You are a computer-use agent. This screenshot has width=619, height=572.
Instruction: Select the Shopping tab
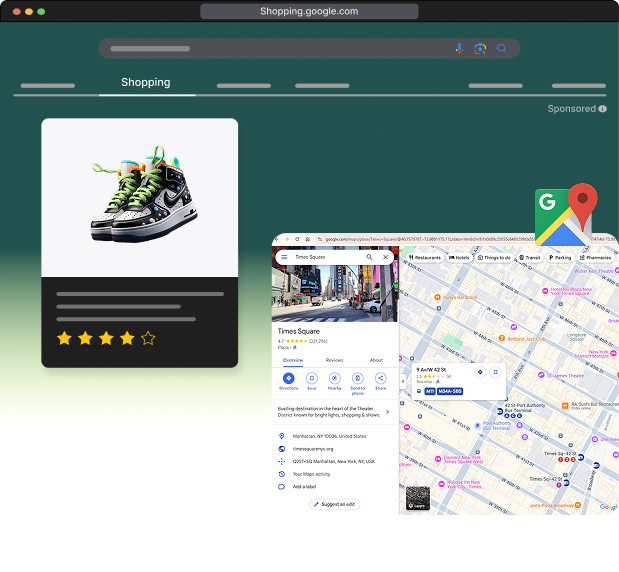tap(146, 82)
